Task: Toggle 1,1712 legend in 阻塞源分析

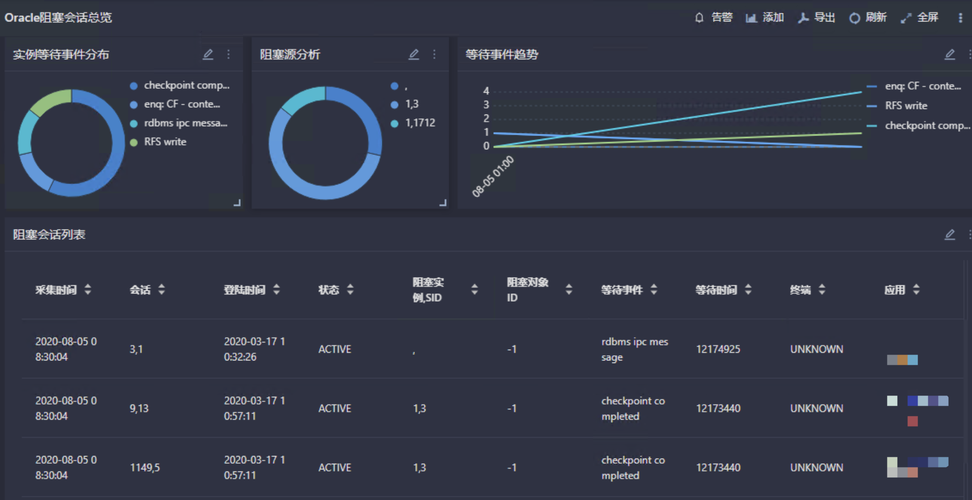Action: [x=412, y=123]
